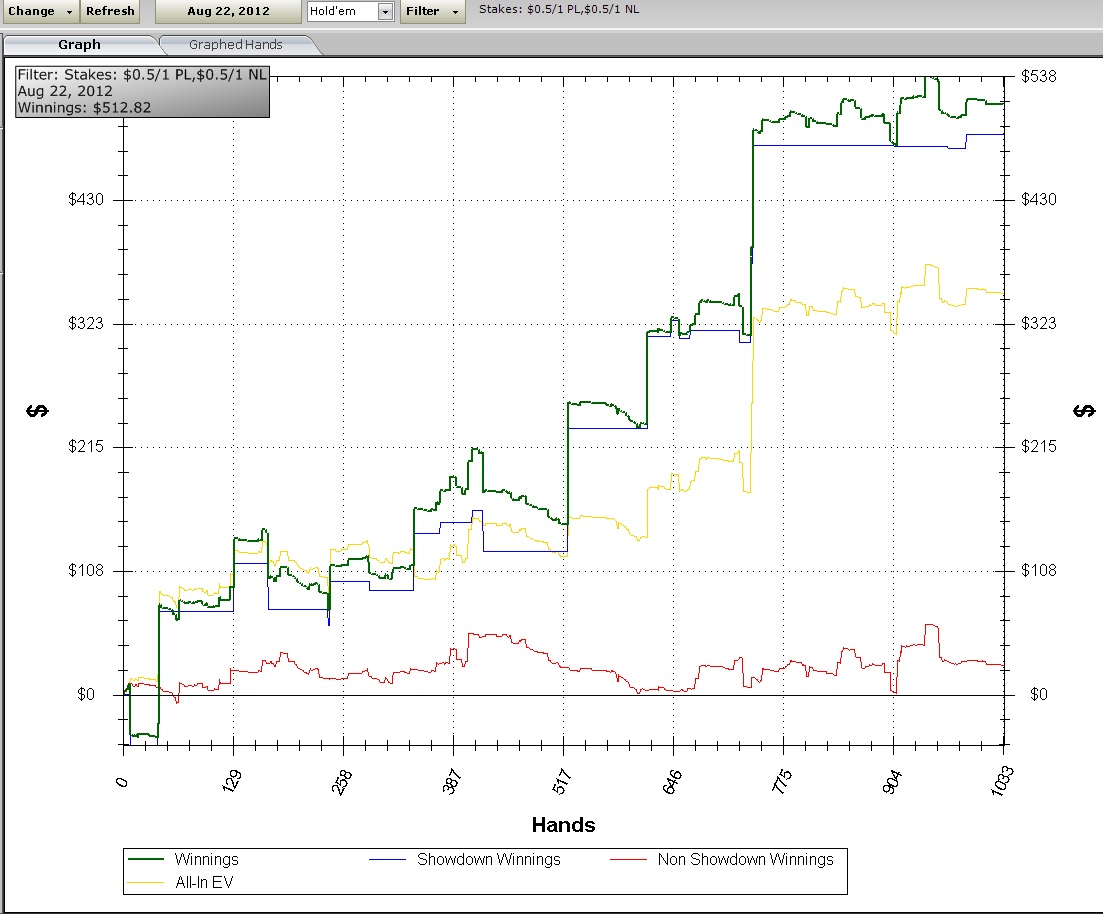Click the filter summary box showing Winnings $512.82
The width and height of the screenshot is (1103, 914).
[x=142, y=91]
